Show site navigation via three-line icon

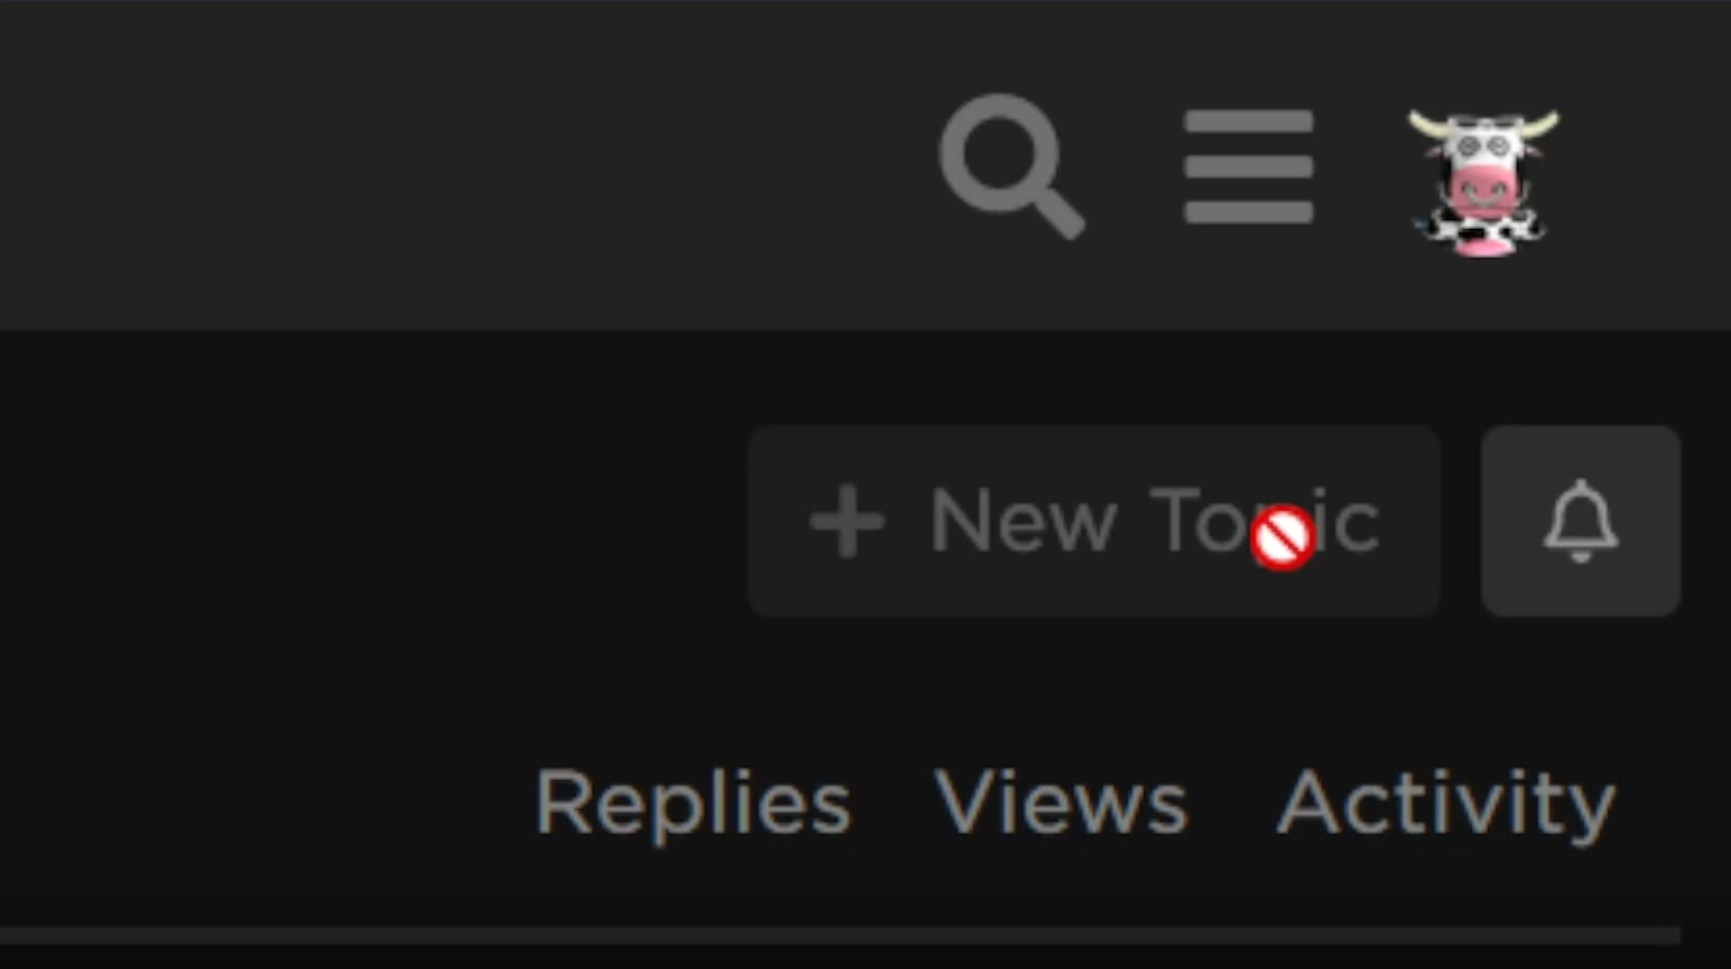point(1248,166)
